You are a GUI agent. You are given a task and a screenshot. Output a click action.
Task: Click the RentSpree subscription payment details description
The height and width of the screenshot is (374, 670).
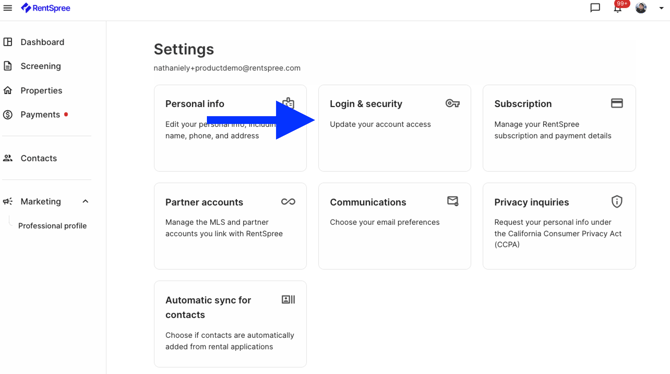tap(552, 130)
